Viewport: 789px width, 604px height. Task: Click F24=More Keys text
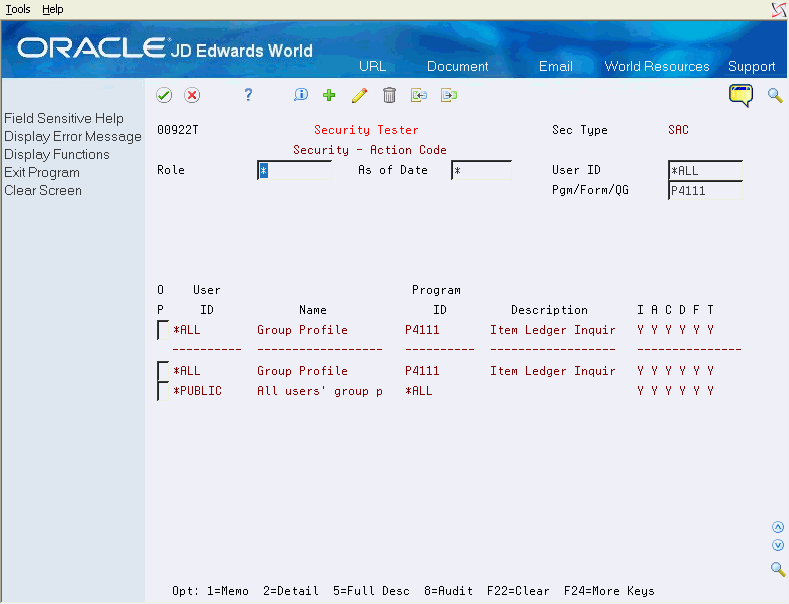click(x=609, y=591)
